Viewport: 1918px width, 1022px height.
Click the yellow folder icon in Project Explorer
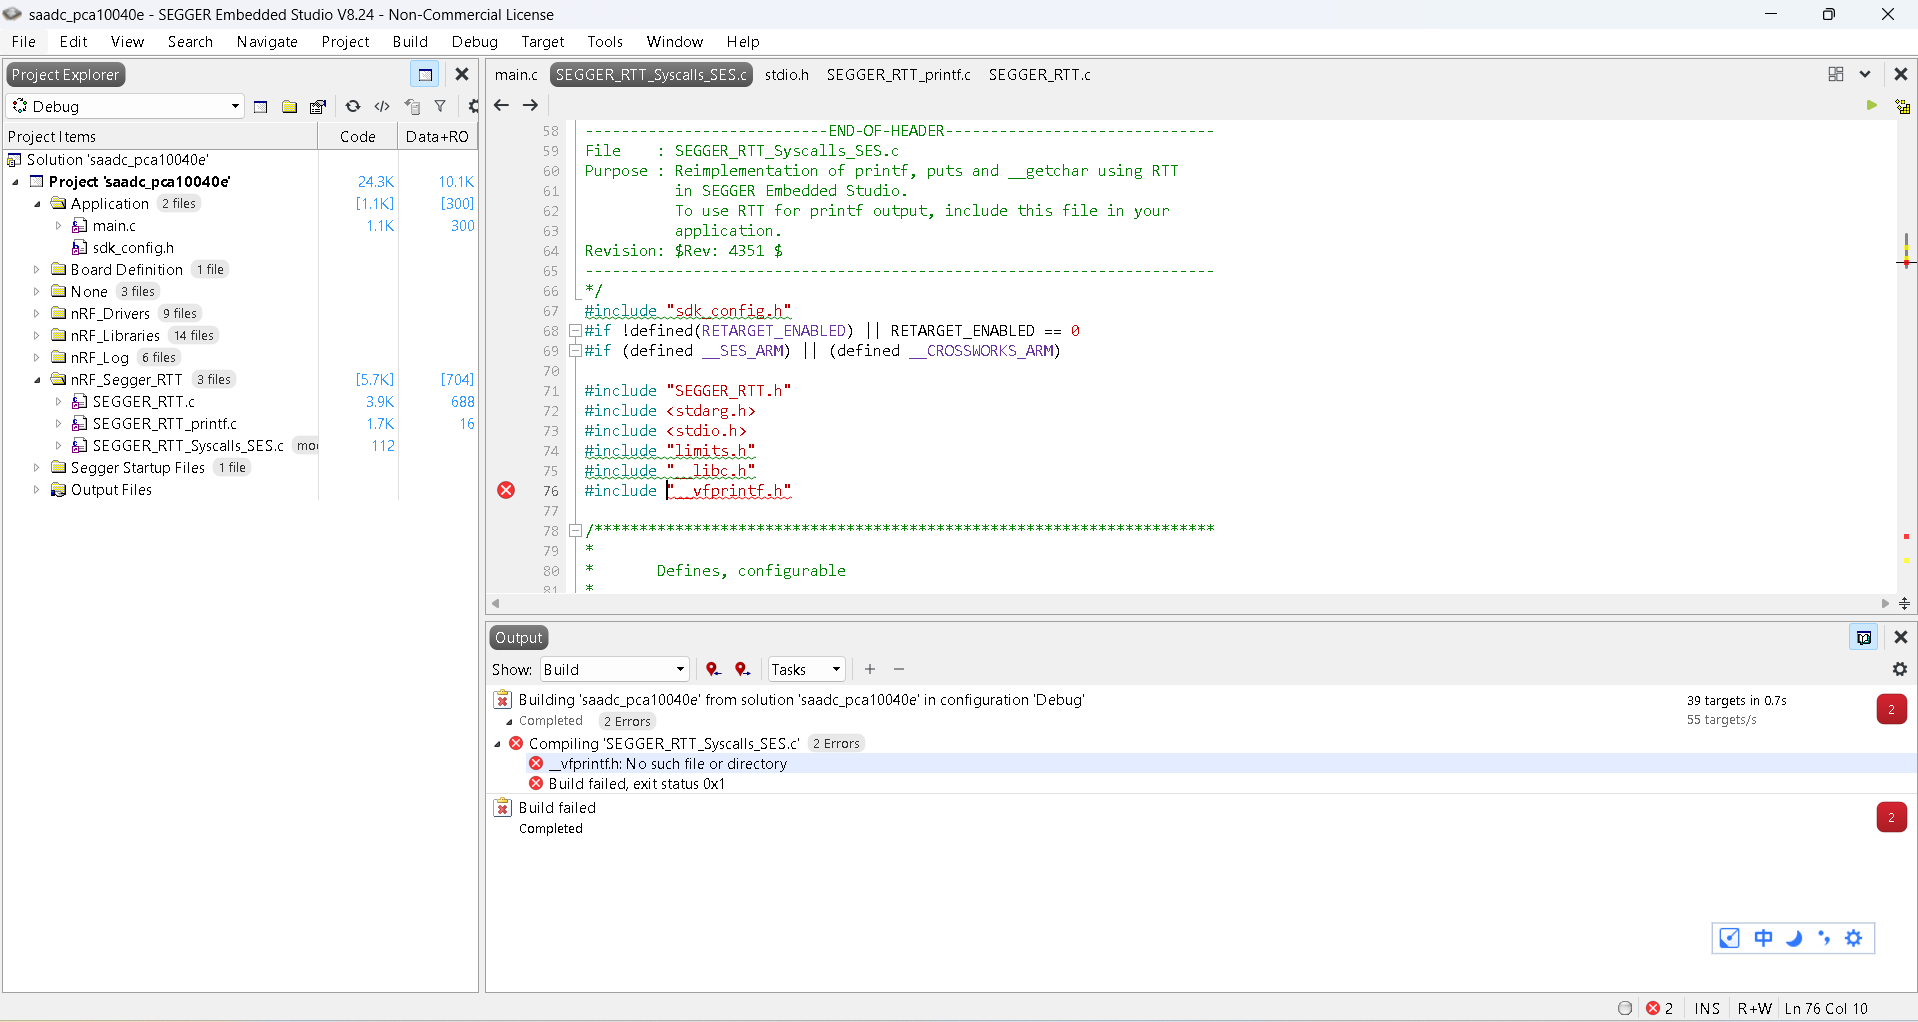point(289,107)
